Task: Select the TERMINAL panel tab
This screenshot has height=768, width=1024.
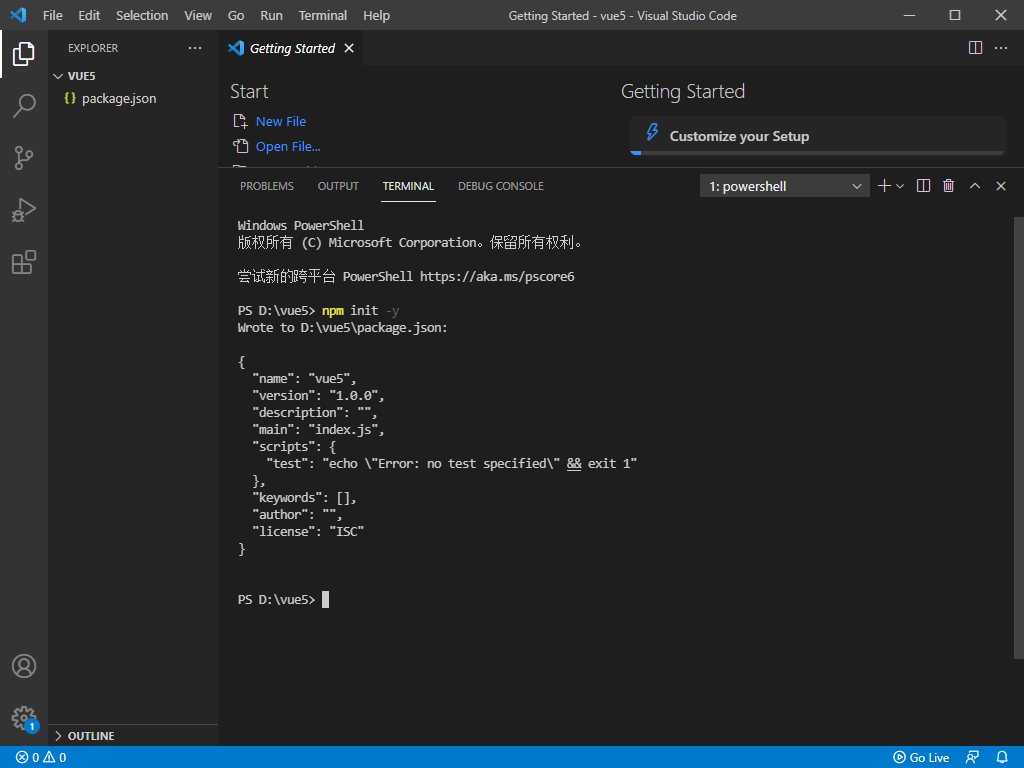Action: point(408,186)
